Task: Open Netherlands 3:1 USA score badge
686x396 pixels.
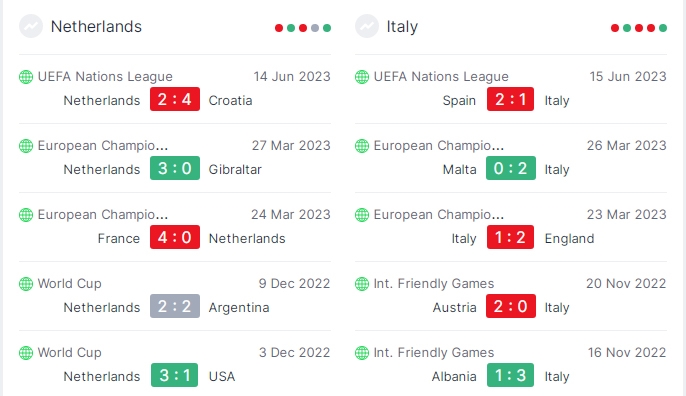Action: (x=175, y=375)
